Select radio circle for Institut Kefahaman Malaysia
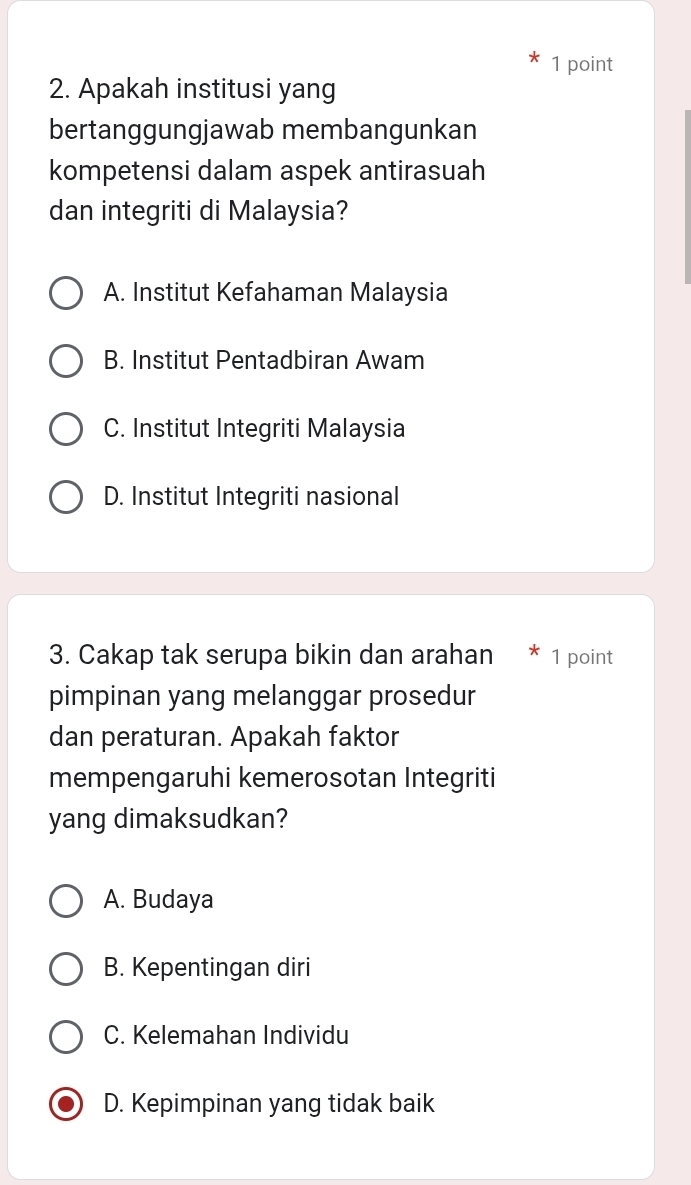 (x=67, y=294)
